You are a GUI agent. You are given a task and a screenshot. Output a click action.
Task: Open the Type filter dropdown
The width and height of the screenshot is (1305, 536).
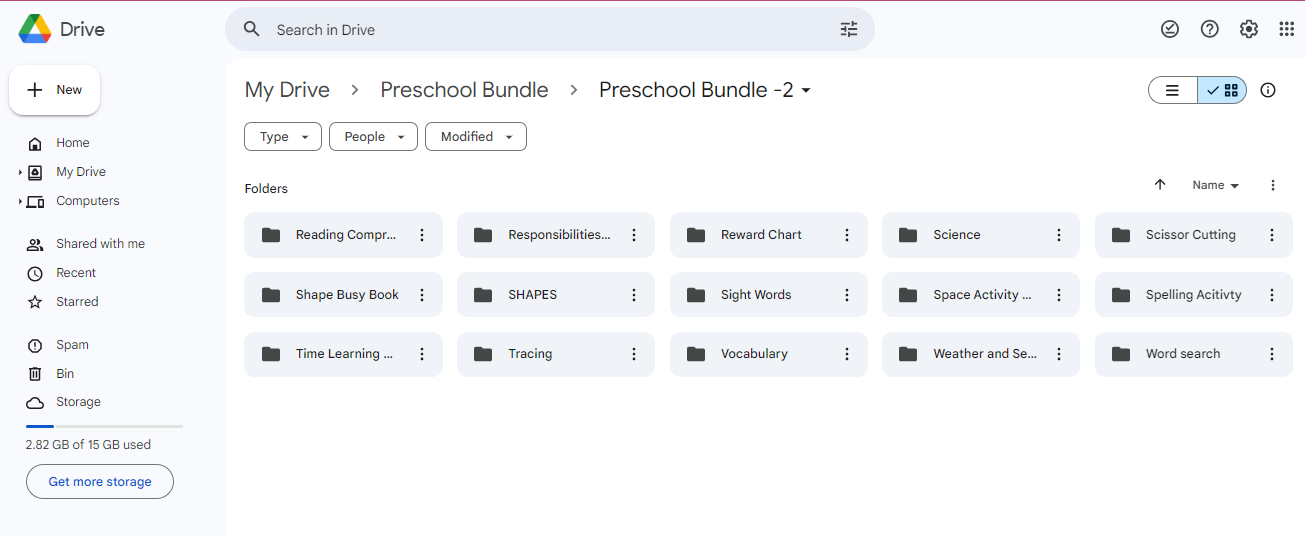tap(283, 137)
